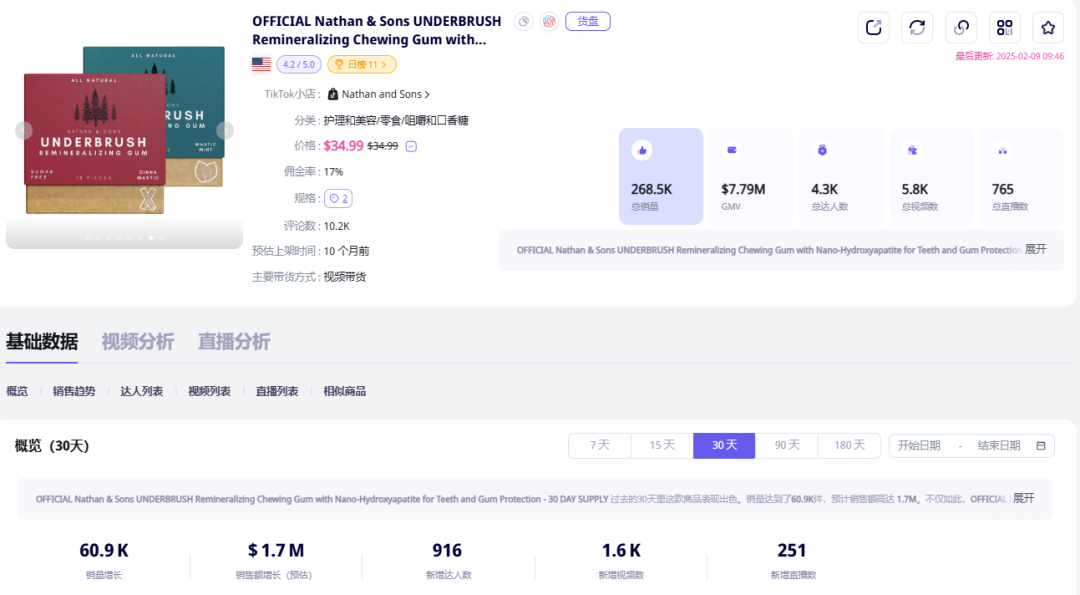Enable the 180天 time range option

(849, 446)
